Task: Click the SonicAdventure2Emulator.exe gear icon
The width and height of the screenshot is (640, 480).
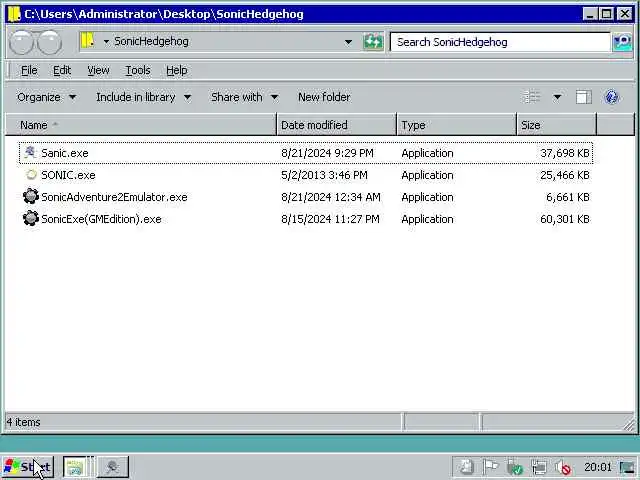Action: pos(31,196)
